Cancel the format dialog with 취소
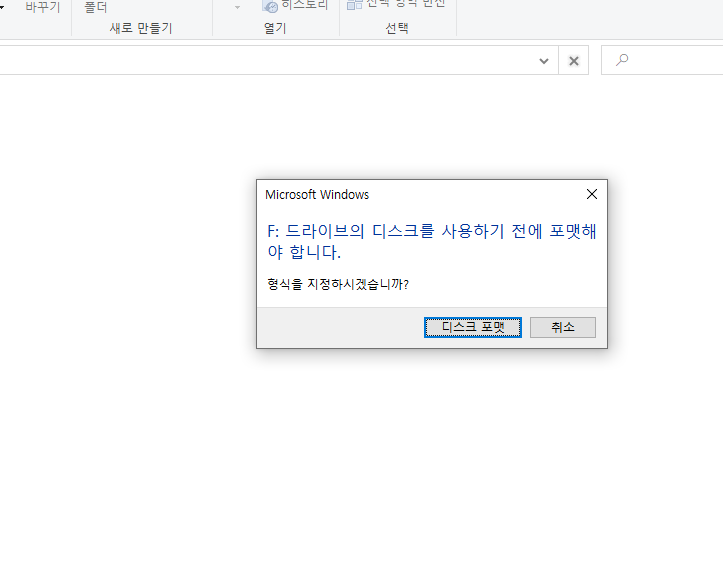This screenshot has width=723, height=572. [x=563, y=327]
